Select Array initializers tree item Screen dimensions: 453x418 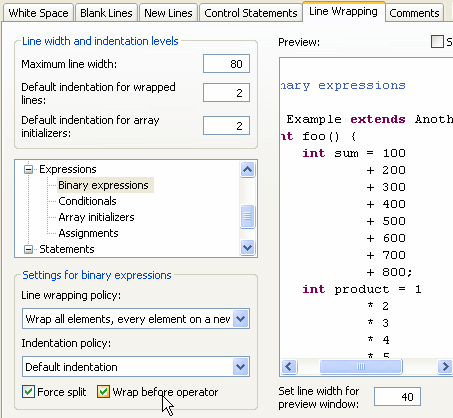(x=96, y=217)
